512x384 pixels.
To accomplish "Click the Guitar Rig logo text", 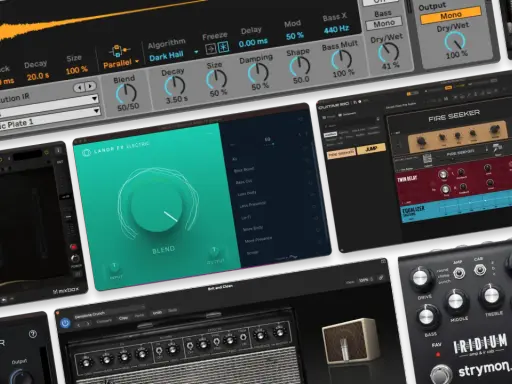I will pyautogui.click(x=334, y=106).
